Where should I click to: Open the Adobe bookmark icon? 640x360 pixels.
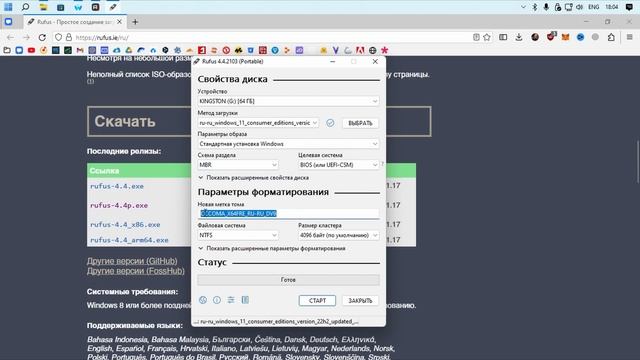click(360, 50)
